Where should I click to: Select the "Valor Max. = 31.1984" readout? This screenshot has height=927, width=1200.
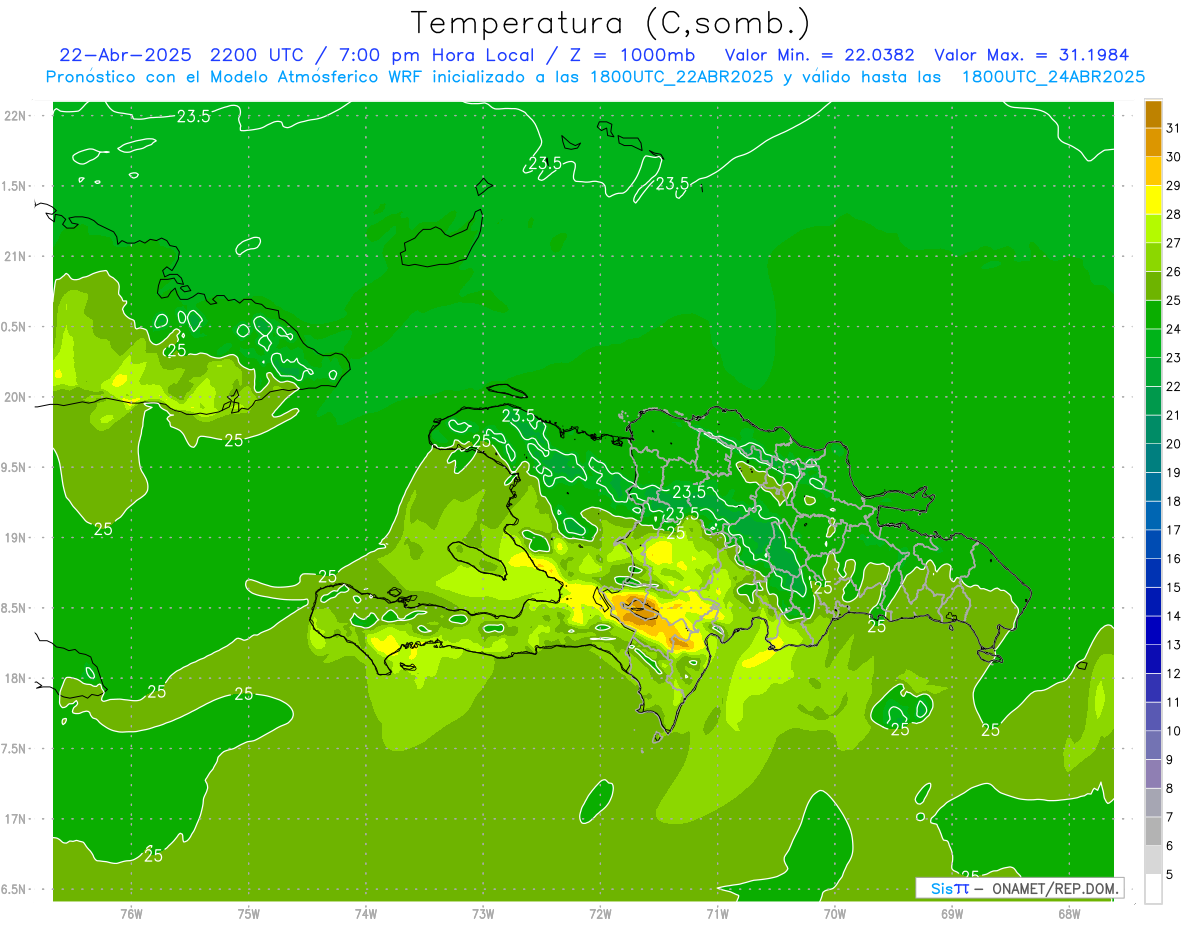coord(1030,55)
